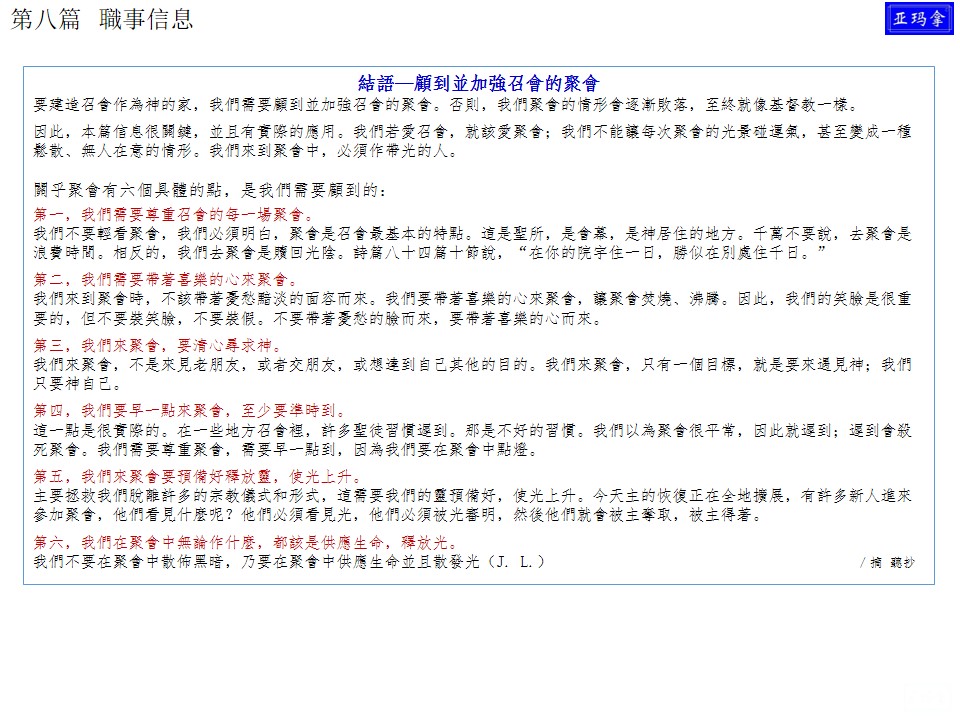Click the blue 亞瑪拿 button

tap(919, 19)
